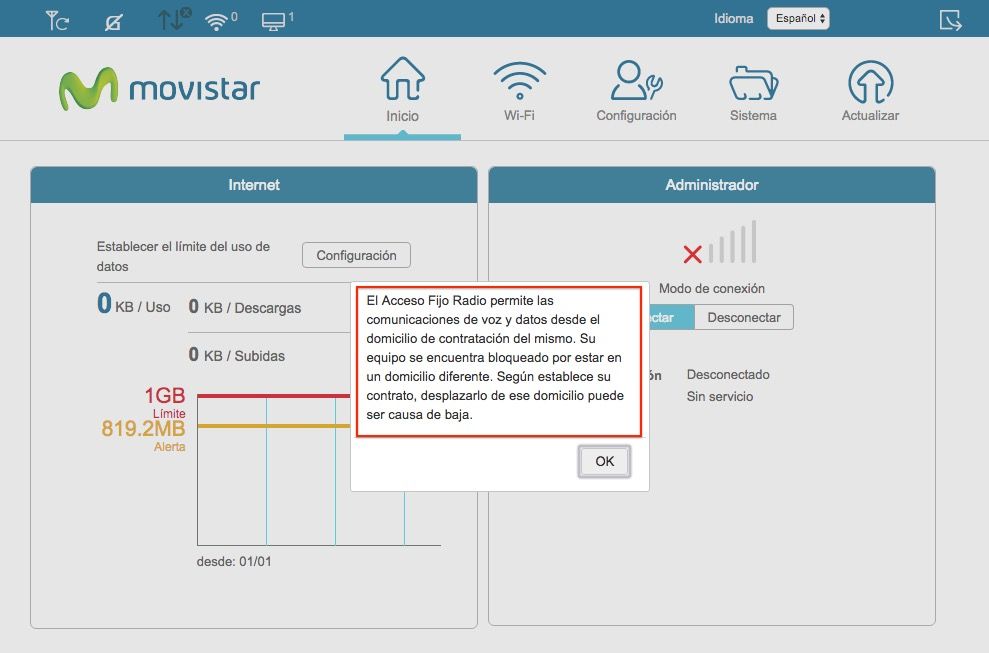Click the connected devices monitor icon
Viewport: 989px width, 653px height.
(274, 20)
